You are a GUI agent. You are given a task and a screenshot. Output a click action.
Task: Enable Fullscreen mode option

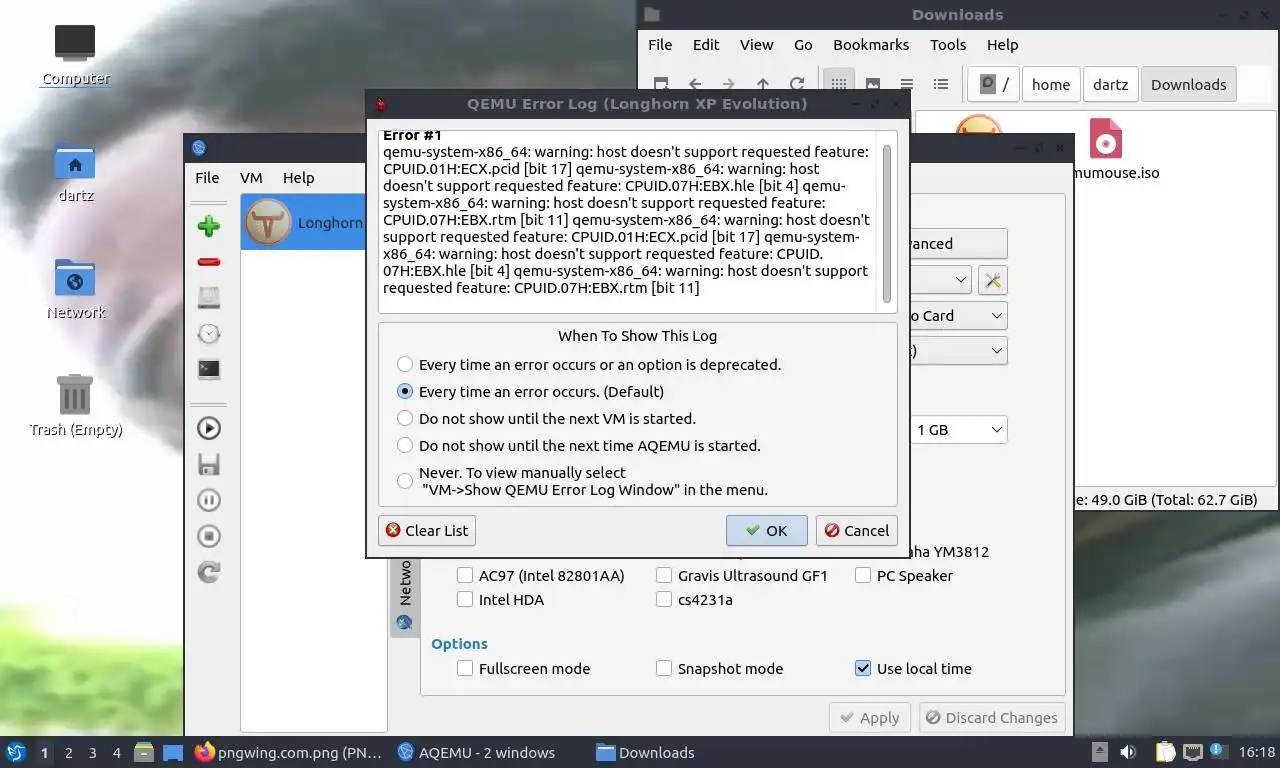click(523, 669)
